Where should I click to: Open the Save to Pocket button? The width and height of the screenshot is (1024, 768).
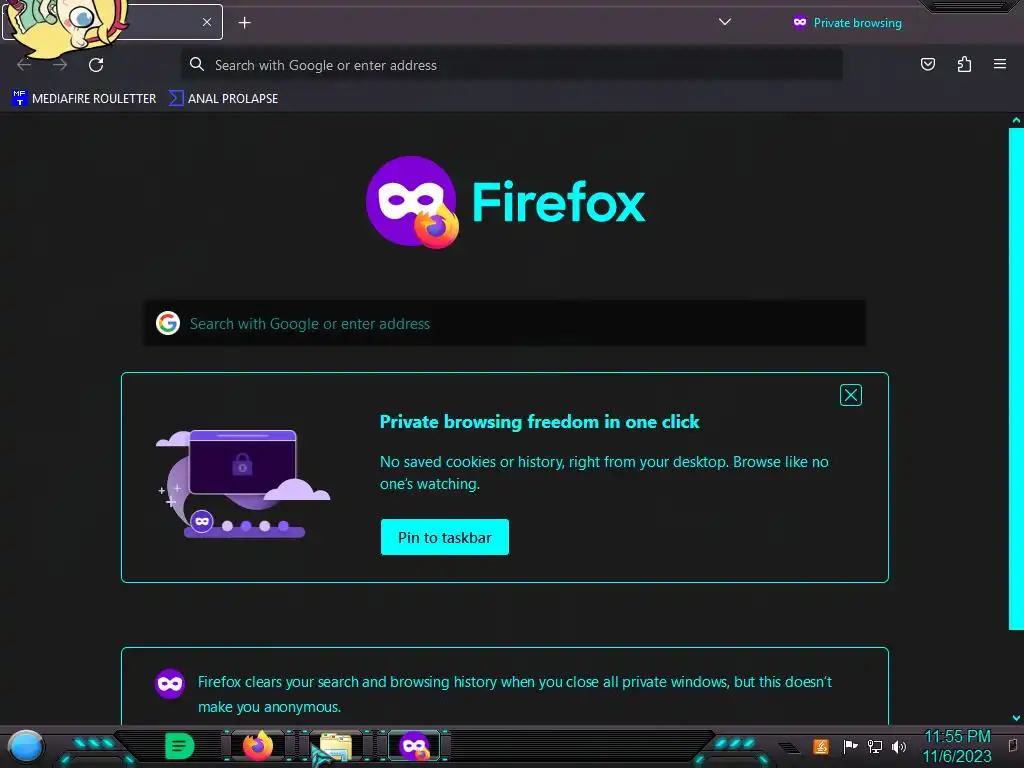927,64
